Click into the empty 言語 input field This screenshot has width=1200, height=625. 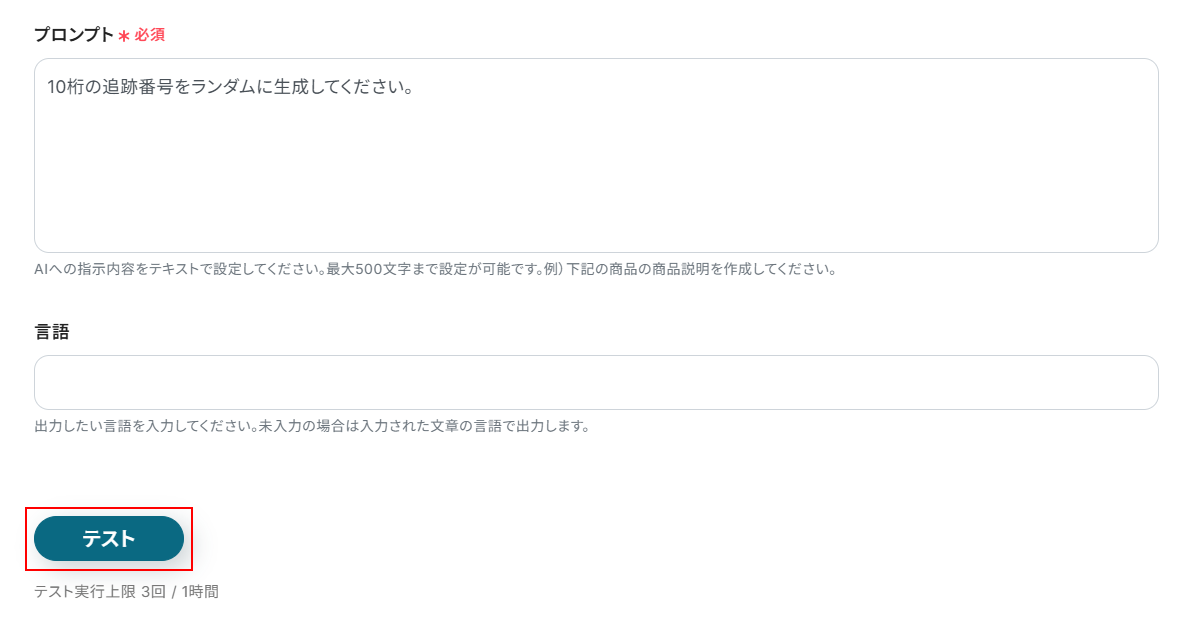tap(596, 382)
